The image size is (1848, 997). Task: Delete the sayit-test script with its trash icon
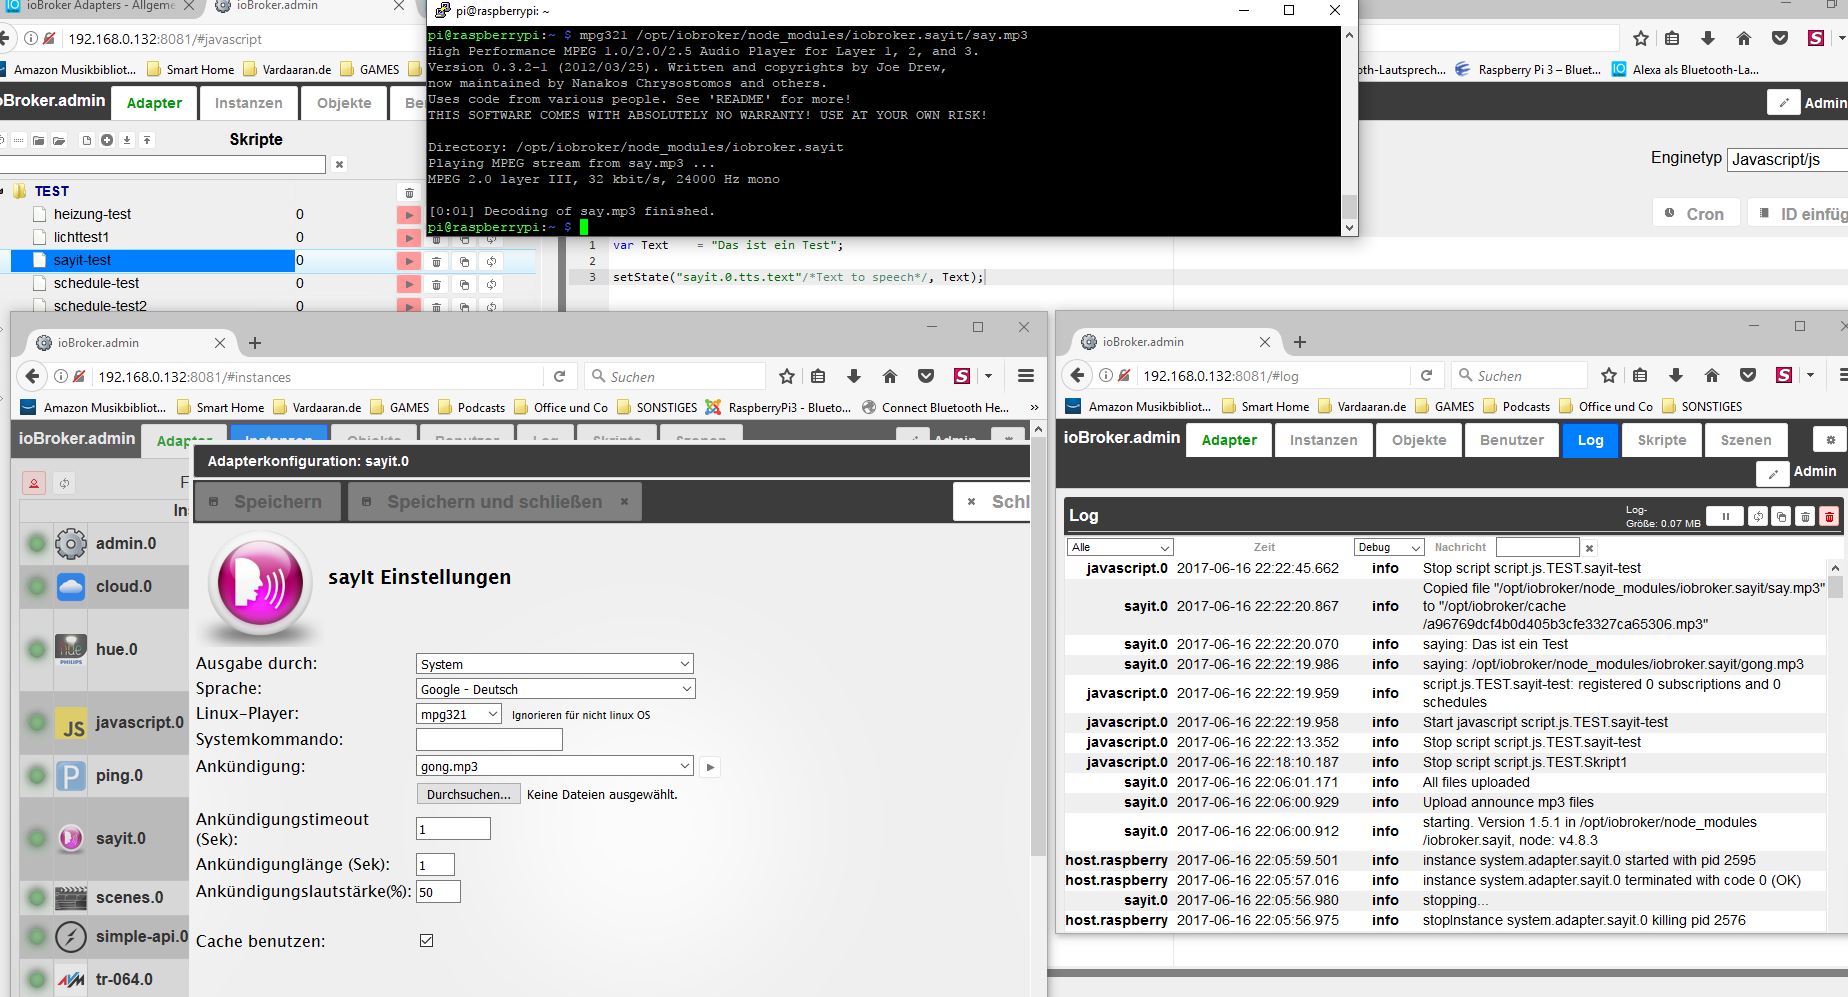(x=436, y=261)
